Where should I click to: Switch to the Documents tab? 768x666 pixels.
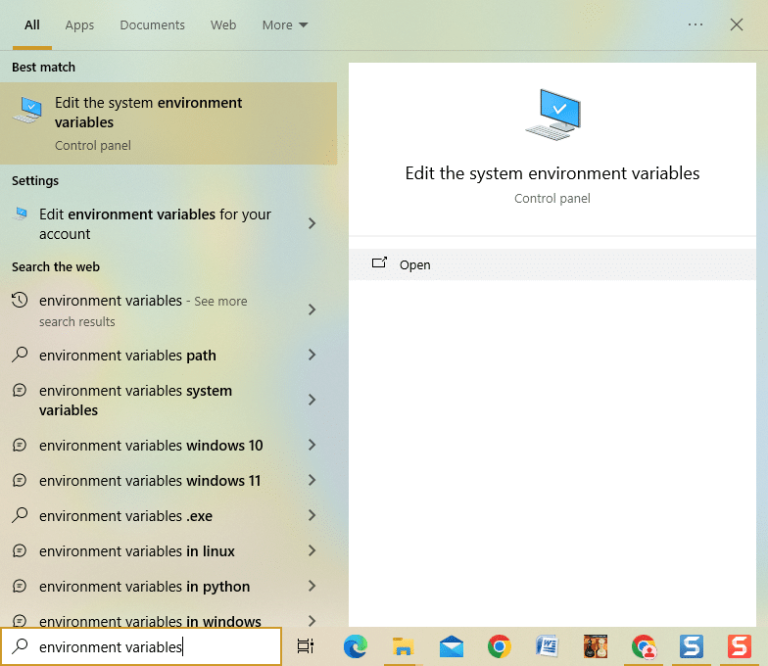(x=152, y=25)
